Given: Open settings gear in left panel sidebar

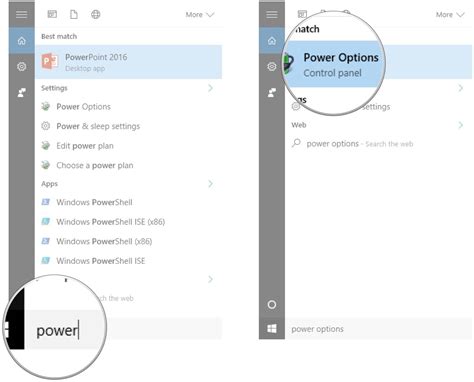Looking at the screenshot, I should coord(22,67).
